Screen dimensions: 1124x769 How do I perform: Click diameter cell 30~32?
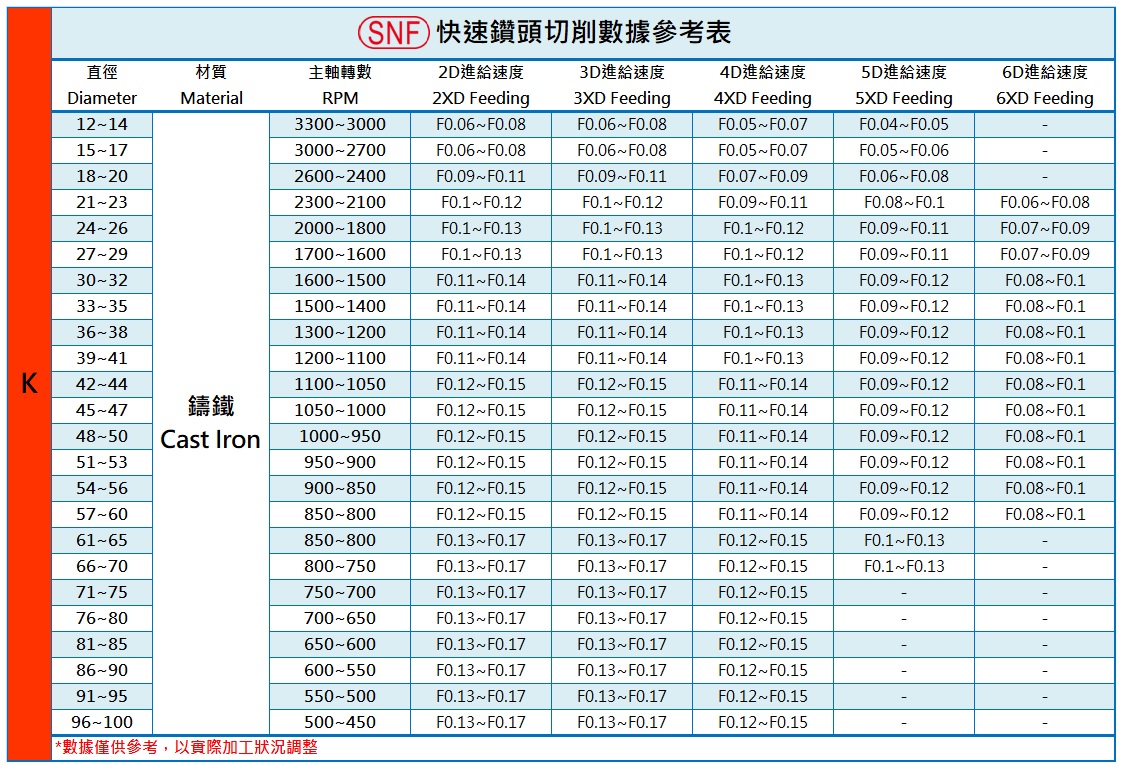pyautogui.click(x=102, y=280)
